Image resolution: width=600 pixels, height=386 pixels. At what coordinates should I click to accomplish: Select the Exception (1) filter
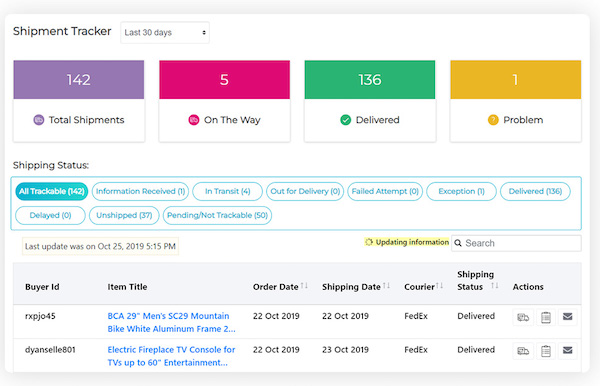click(461, 191)
